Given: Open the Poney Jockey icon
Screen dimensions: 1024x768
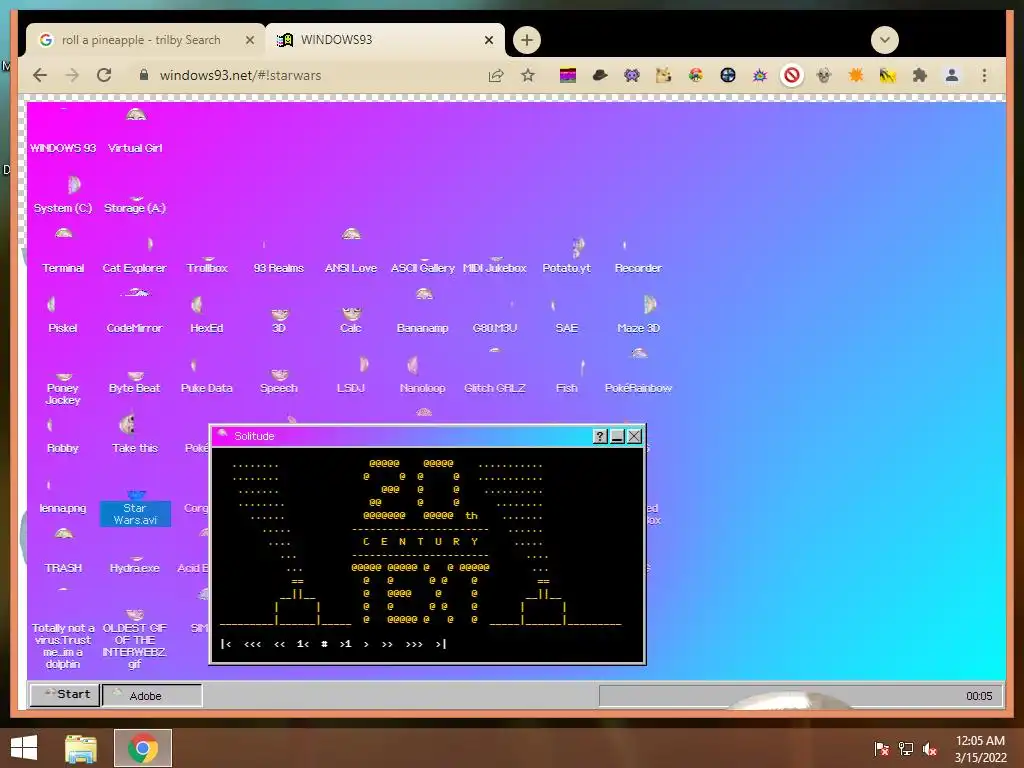Looking at the screenshot, I should click(63, 389).
